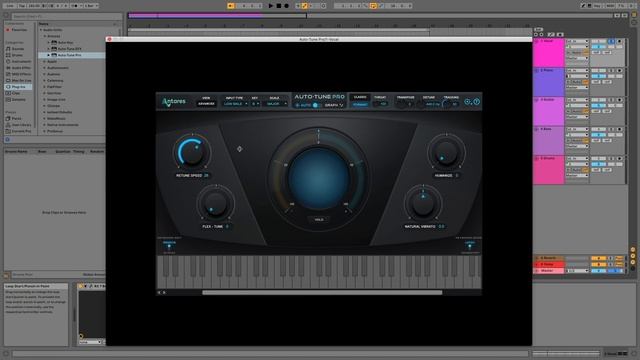The height and width of the screenshot is (360, 640).
Task: Expand the Auto-Key plugin entry
Action: pyautogui.click(x=49, y=42)
